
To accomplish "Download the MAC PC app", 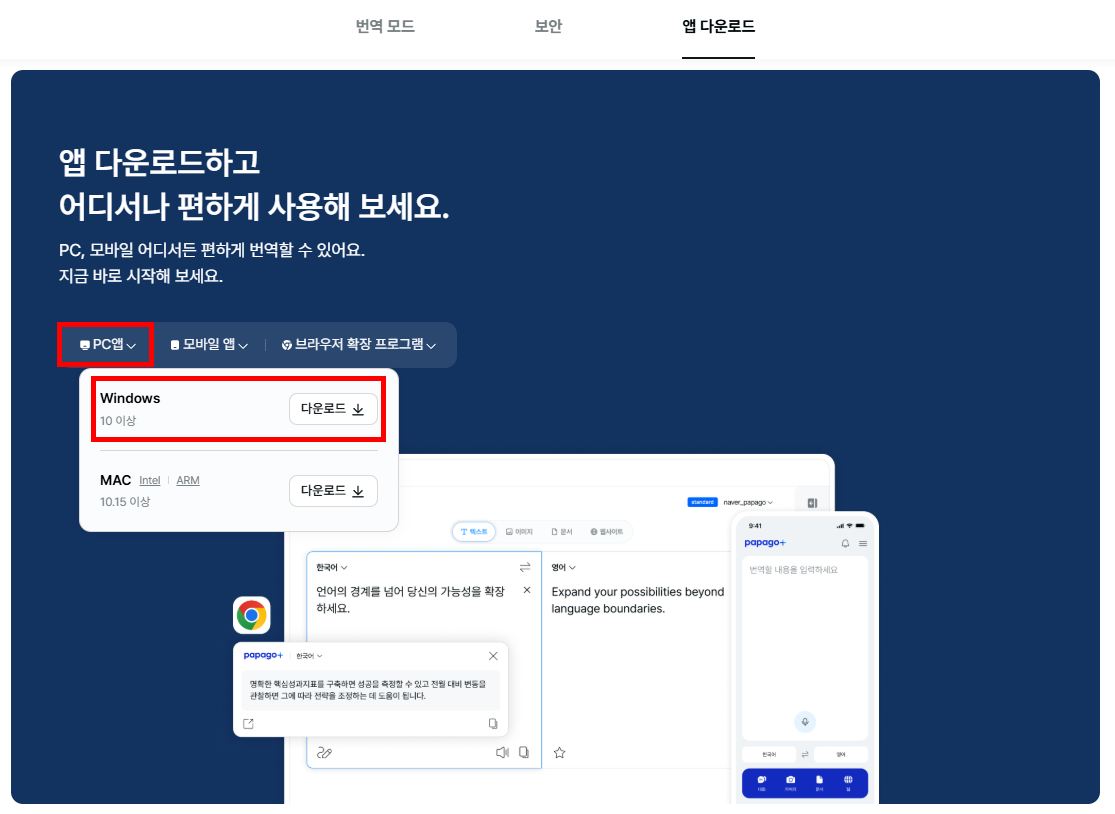I will point(333,491).
